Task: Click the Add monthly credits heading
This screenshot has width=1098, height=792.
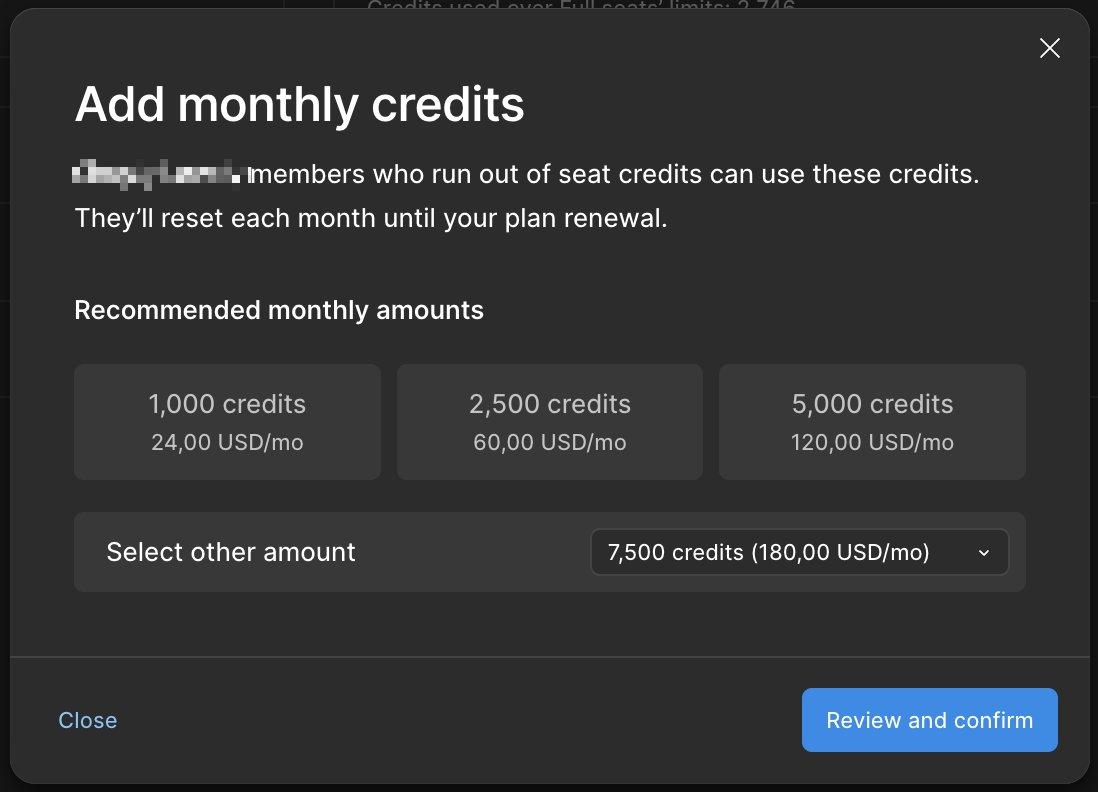Action: tap(300, 104)
